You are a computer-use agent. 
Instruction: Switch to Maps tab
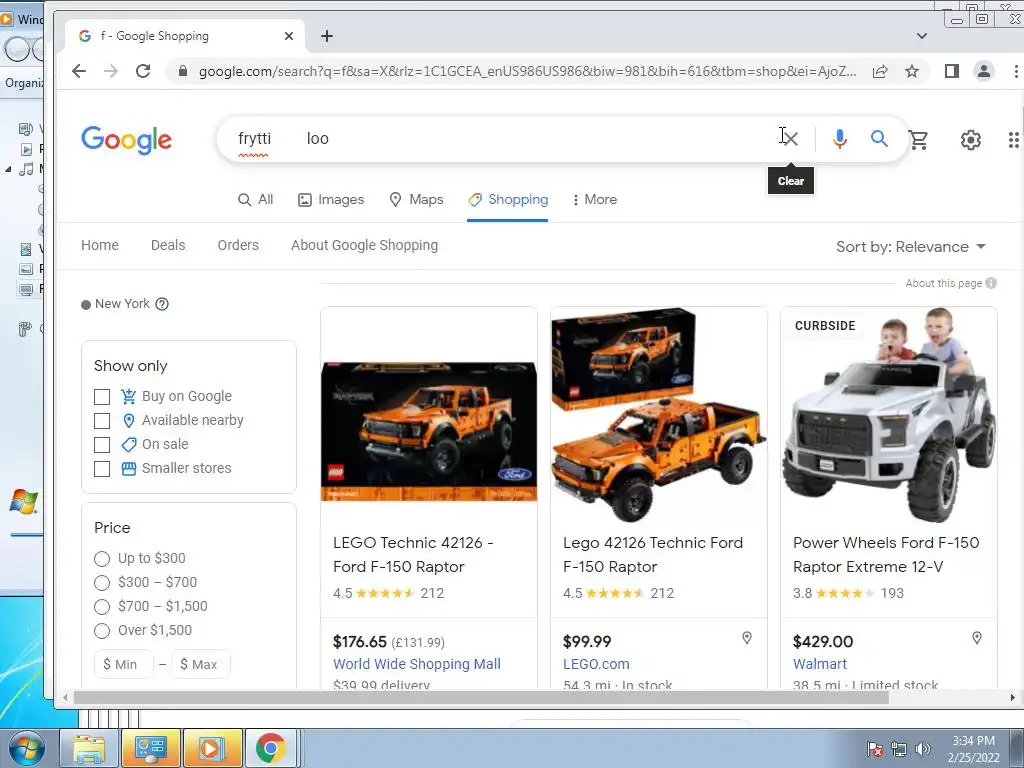416,199
